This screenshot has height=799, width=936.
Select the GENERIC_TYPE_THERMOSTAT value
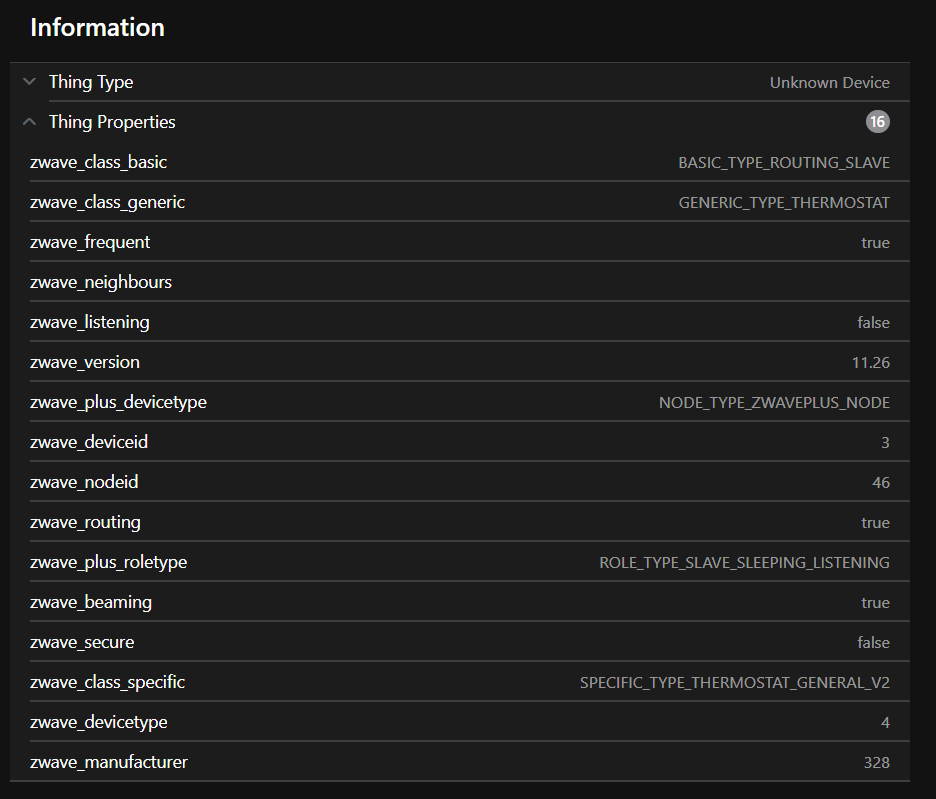(x=784, y=203)
